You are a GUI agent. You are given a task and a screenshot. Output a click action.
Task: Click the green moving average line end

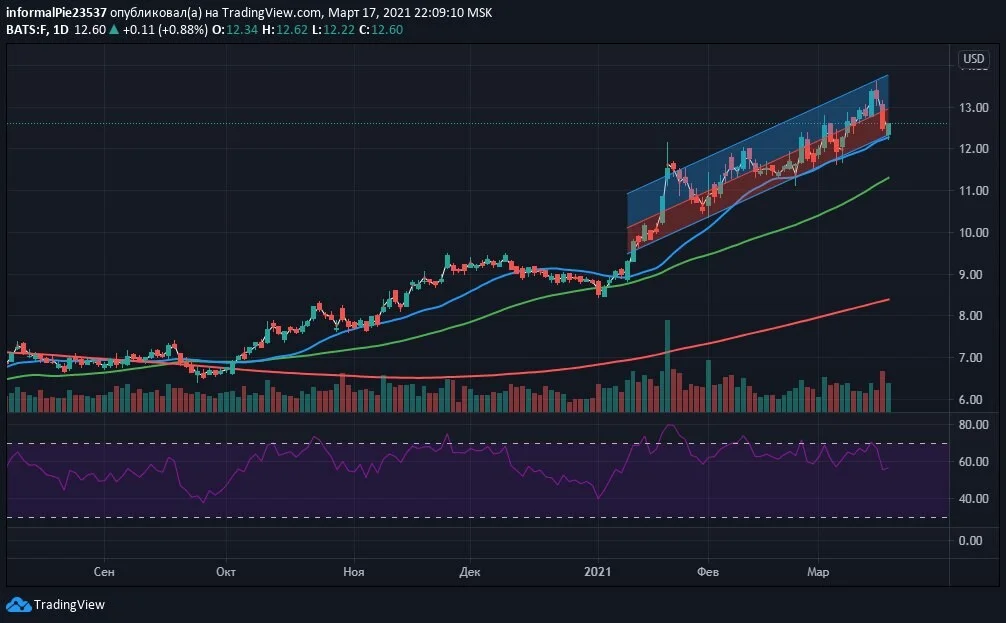pyautogui.click(x=887, y=178)
